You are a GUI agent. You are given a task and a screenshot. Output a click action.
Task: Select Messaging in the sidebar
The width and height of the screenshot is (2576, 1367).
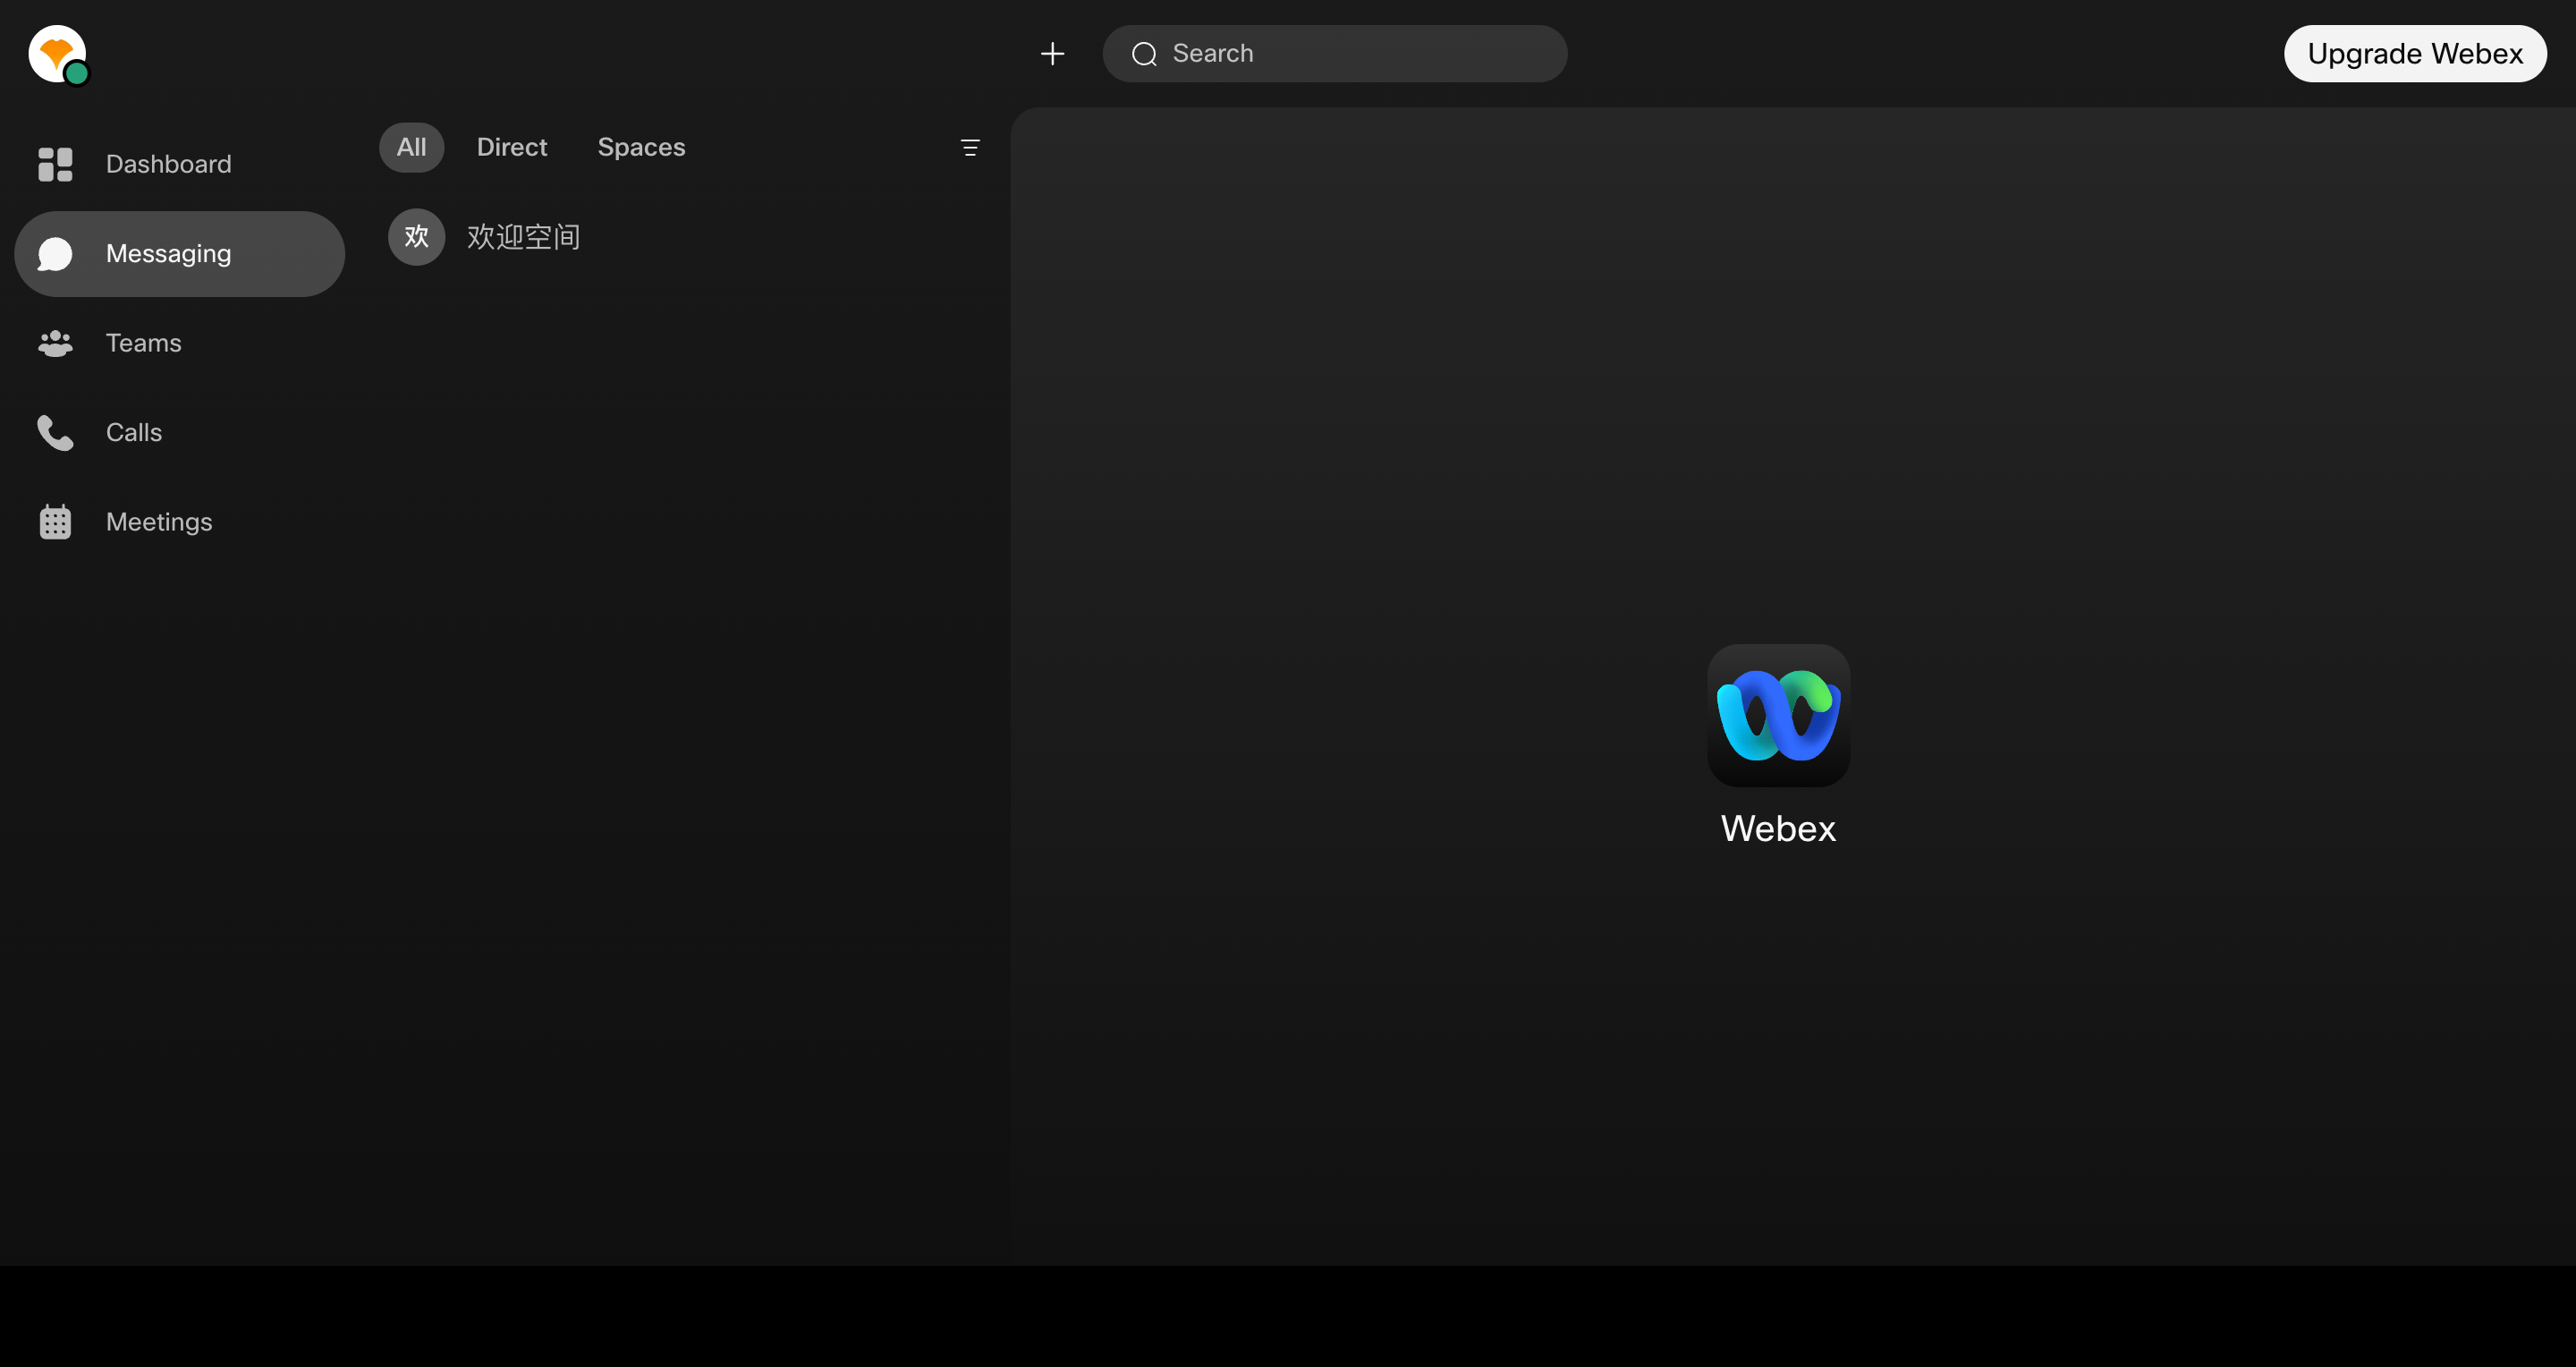180,254
